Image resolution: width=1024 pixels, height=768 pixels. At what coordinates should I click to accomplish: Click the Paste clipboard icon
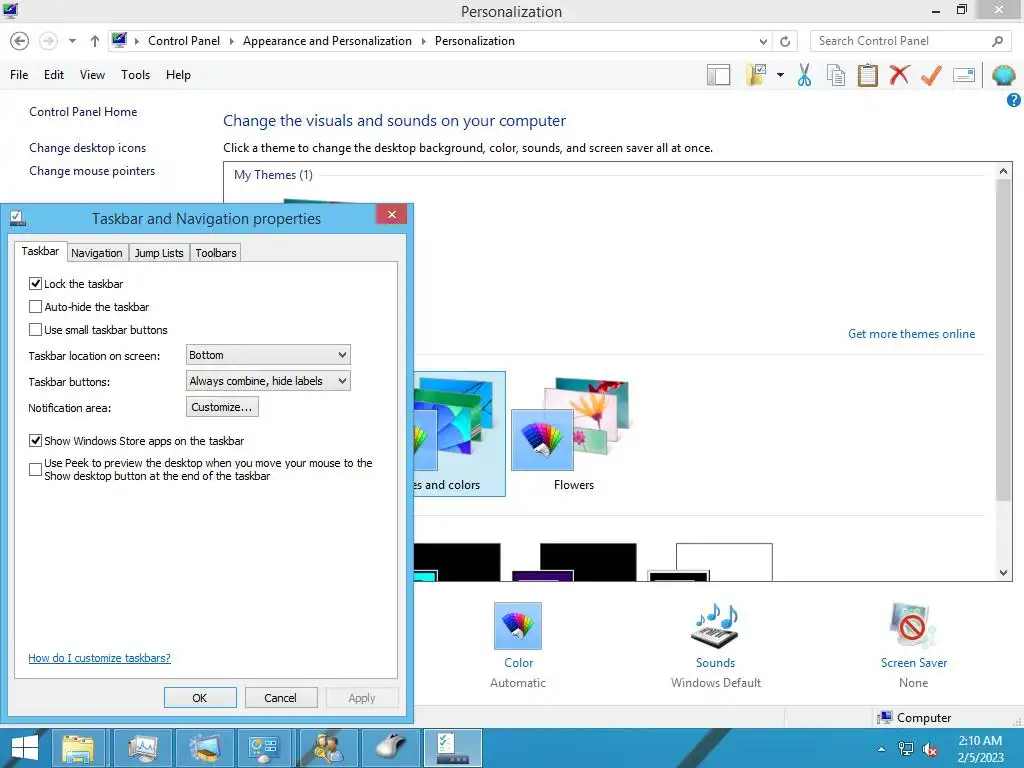click(867, 75)
